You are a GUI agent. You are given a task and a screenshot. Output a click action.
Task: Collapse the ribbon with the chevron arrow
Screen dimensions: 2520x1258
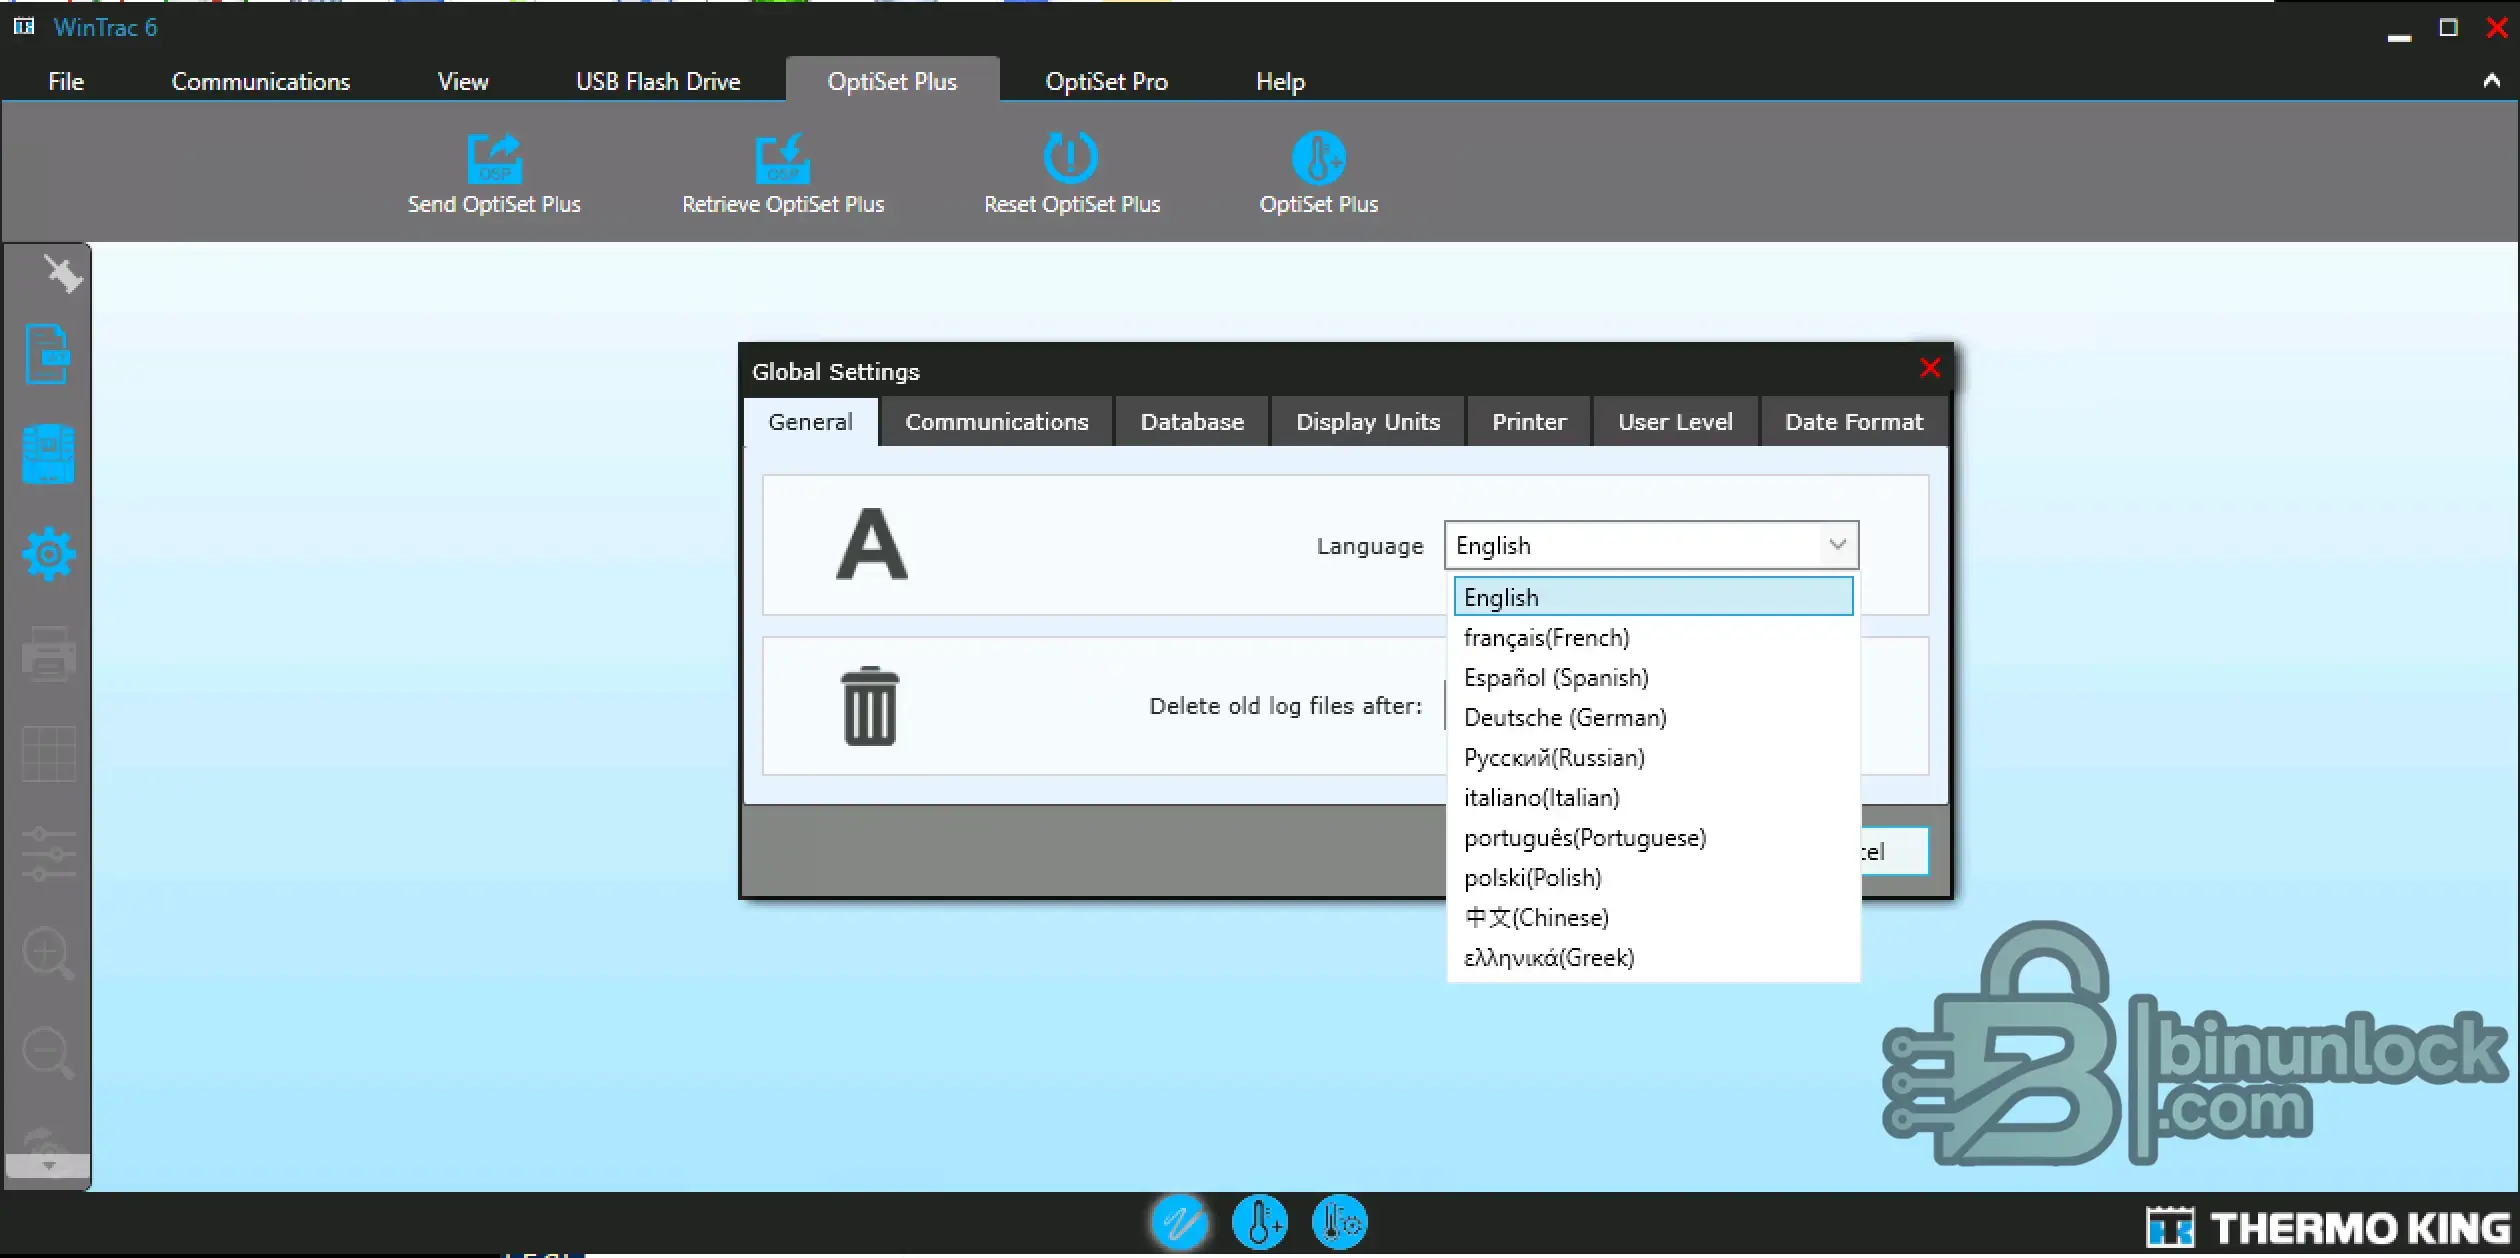point(2491,81)
